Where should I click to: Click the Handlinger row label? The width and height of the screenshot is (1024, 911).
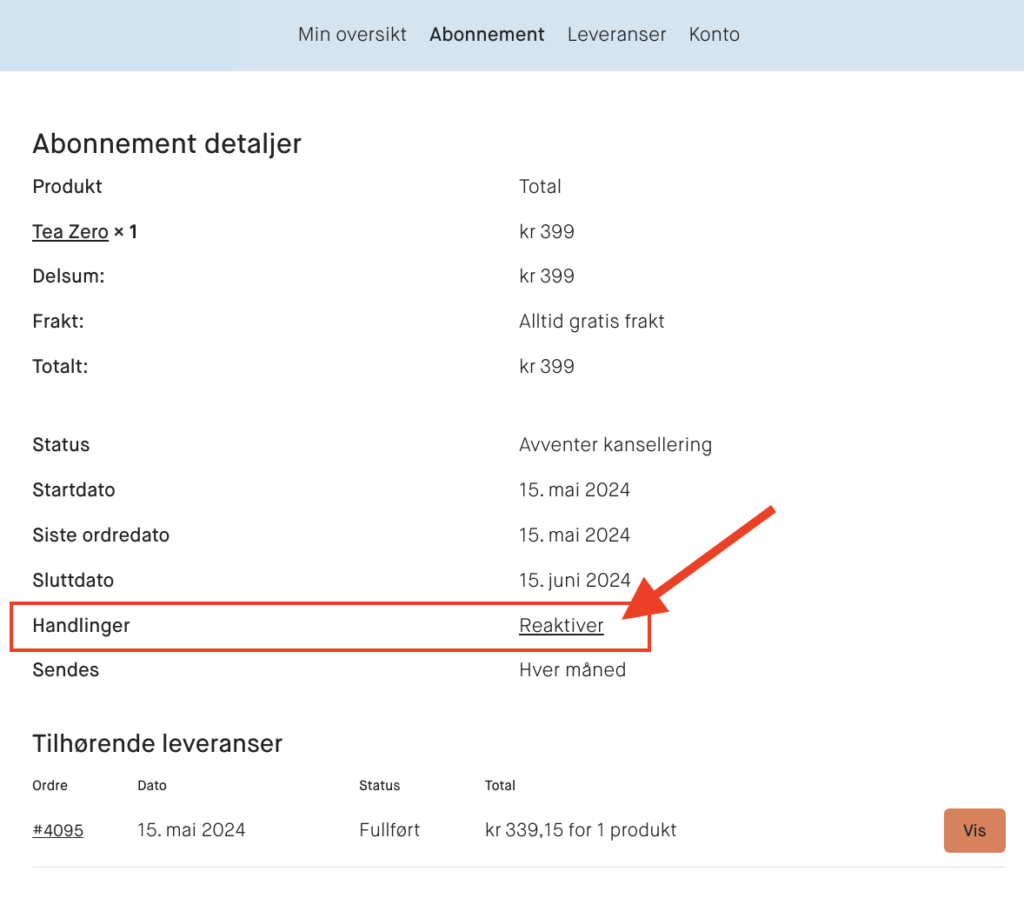pyautogui.click(x=81, y=626)
